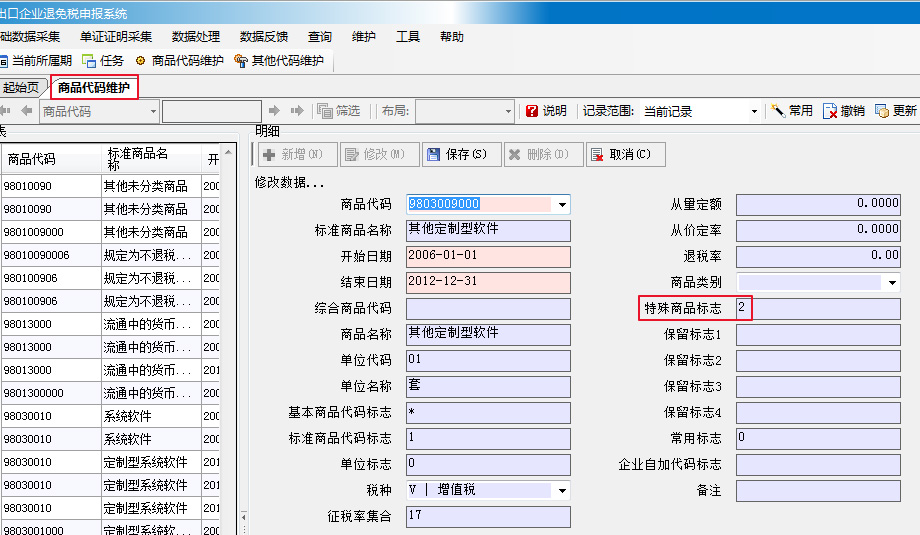Open 其他代码维护 from the toolbar
This screenshot has width=920, height=535.
click(x=279, y=60)
